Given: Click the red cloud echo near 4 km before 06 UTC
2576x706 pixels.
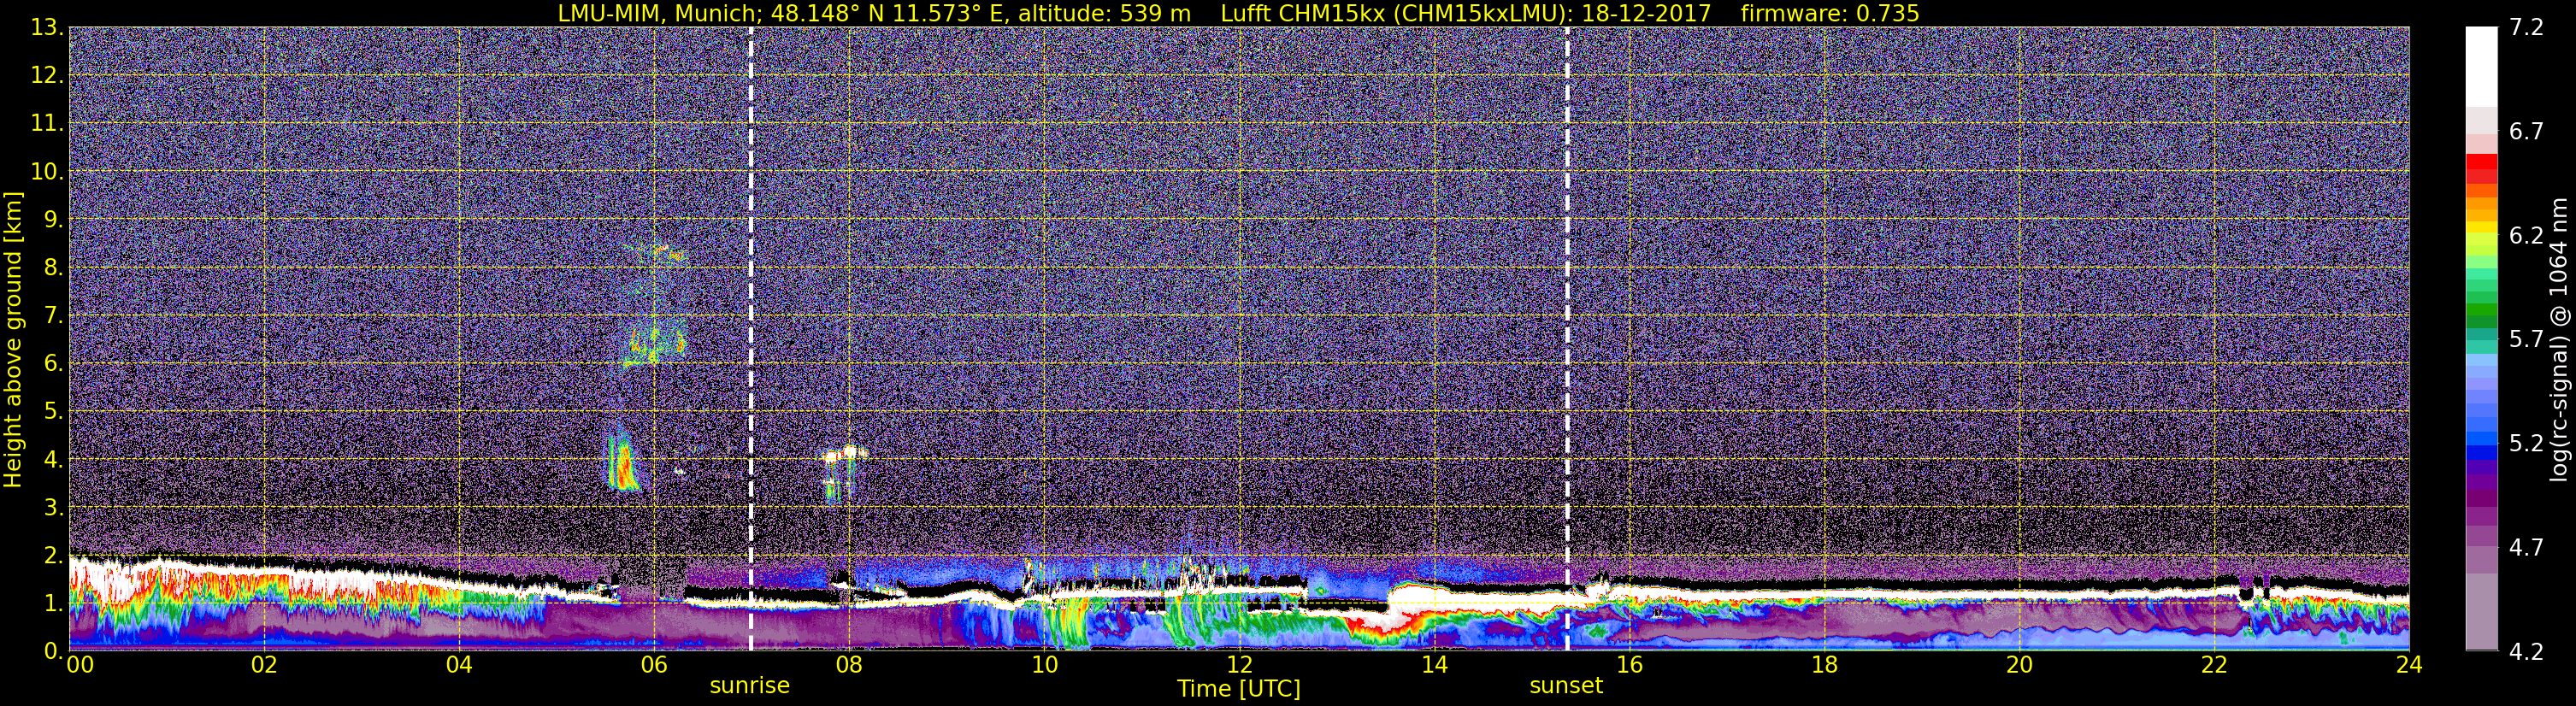Looking at the screenshot, I should (x=624, y=461).
